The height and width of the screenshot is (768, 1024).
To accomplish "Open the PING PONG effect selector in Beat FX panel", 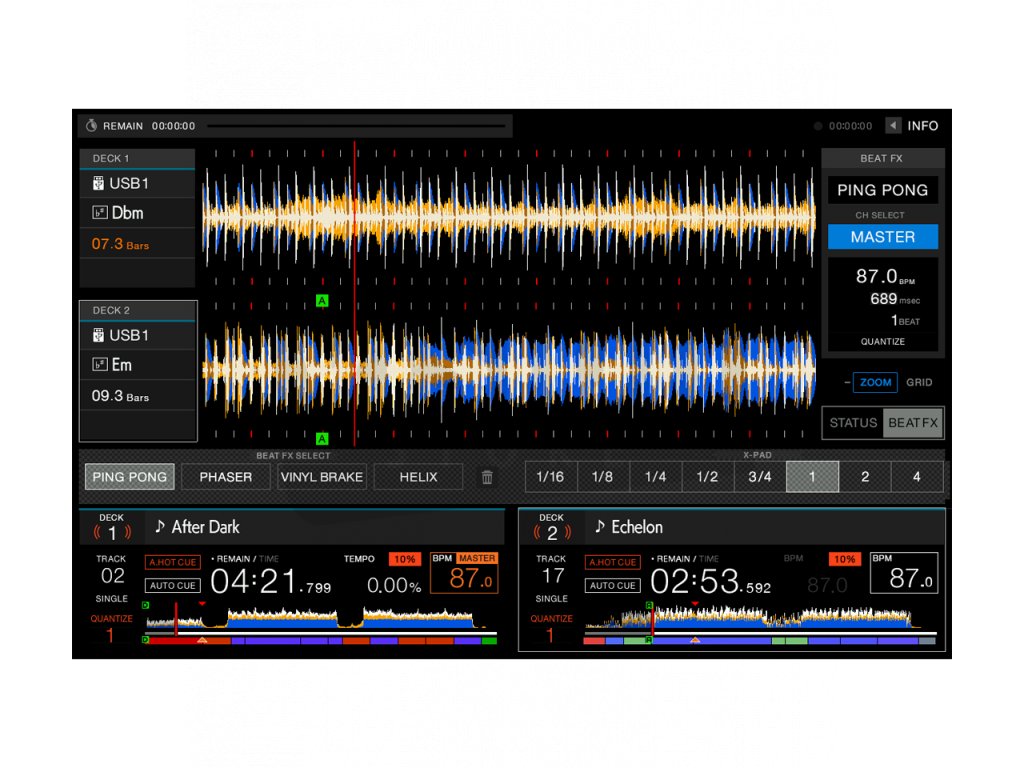I will click(x=882, y=190).
